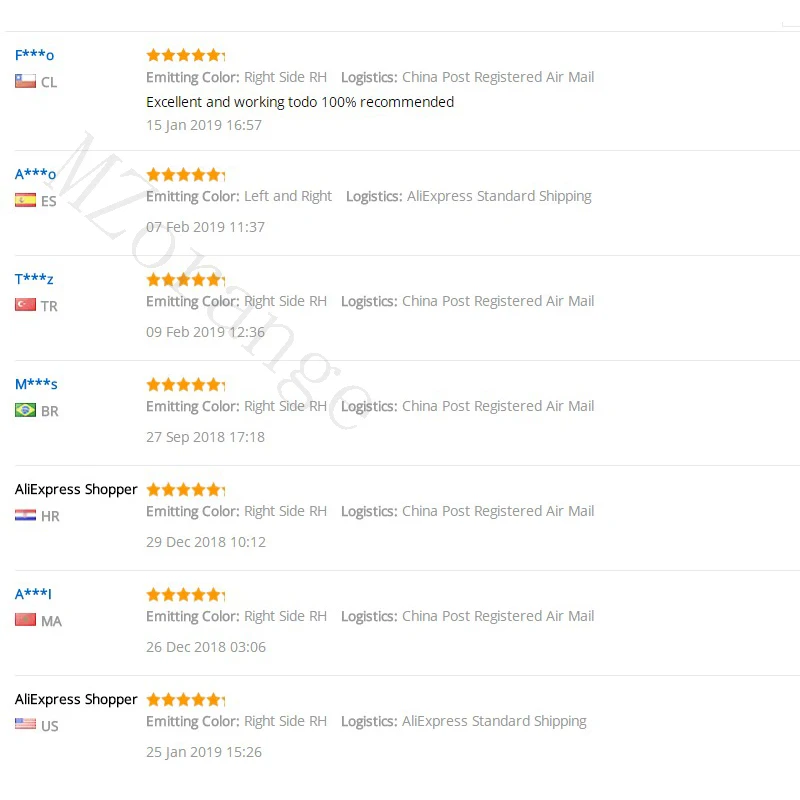Open reviewer M***s's profile link

click(36, 384)
